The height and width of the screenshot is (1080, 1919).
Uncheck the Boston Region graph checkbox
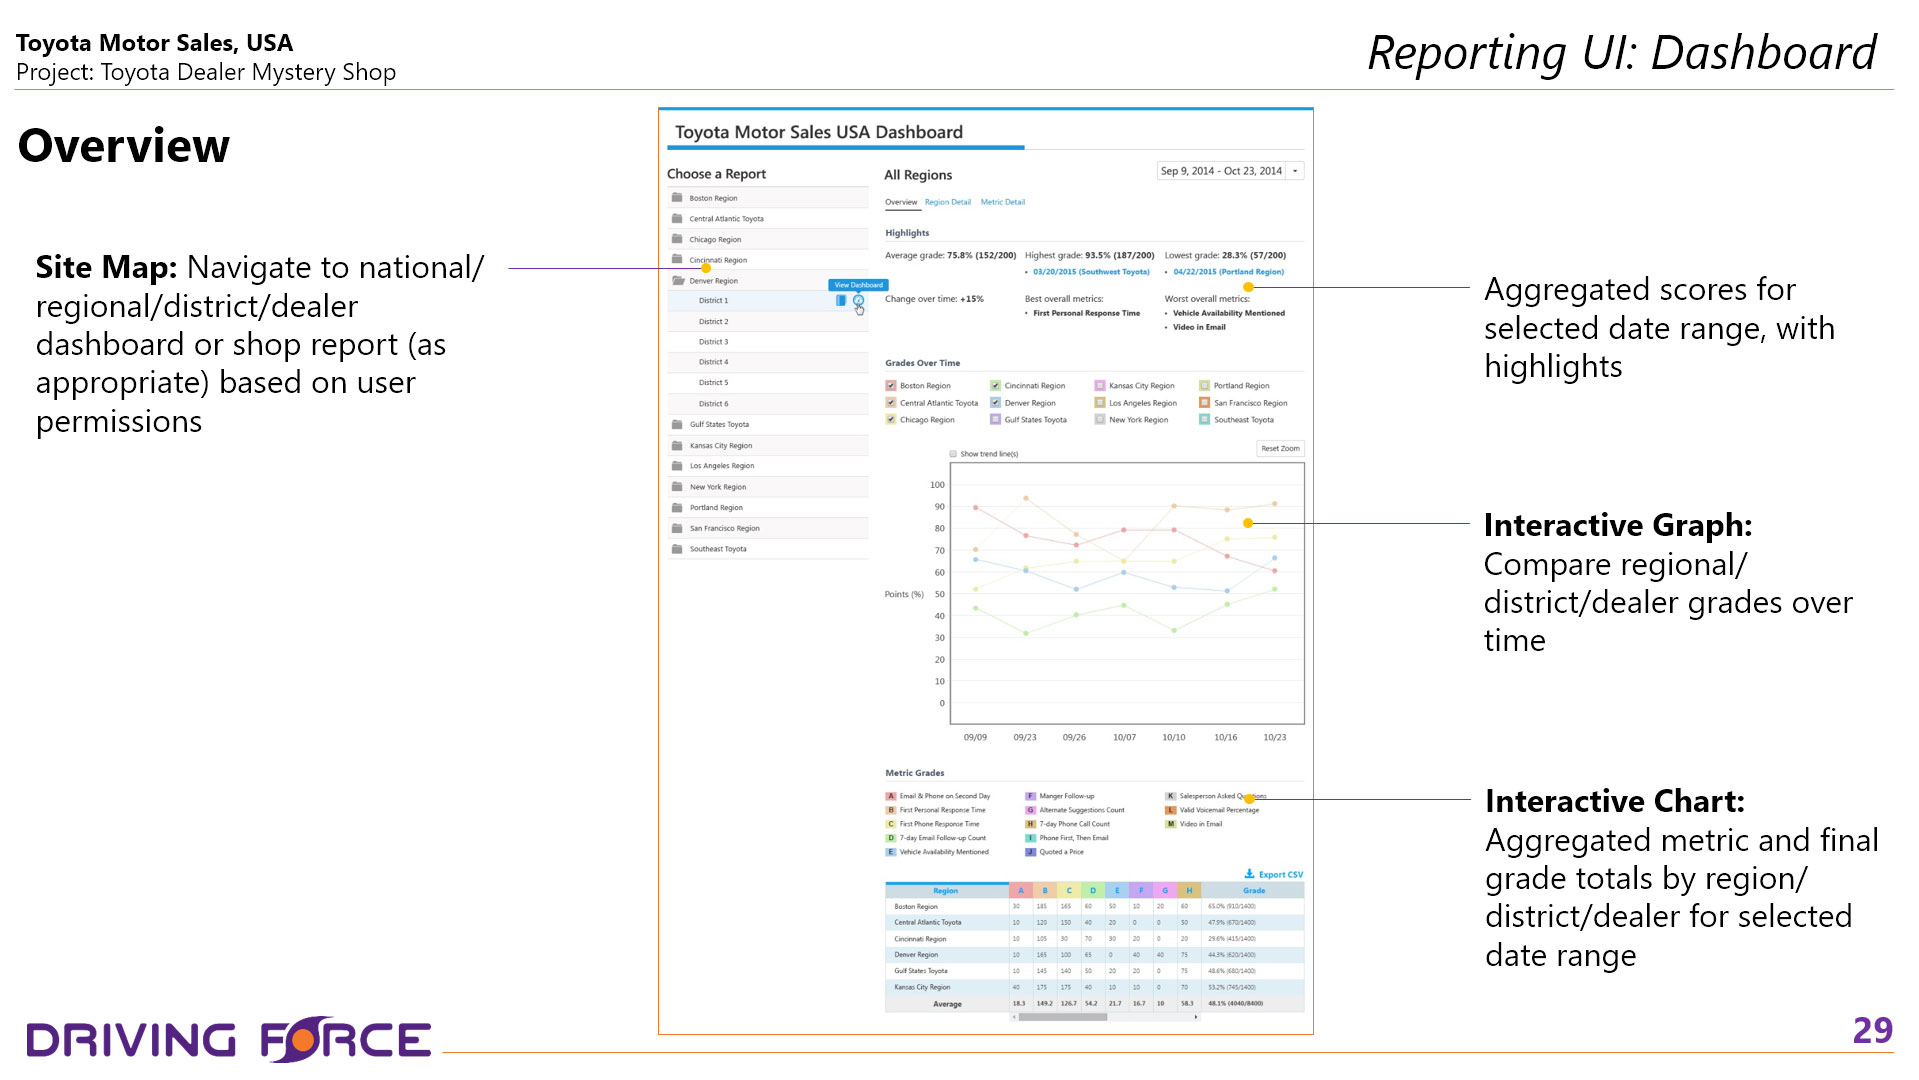pos(890,386)
